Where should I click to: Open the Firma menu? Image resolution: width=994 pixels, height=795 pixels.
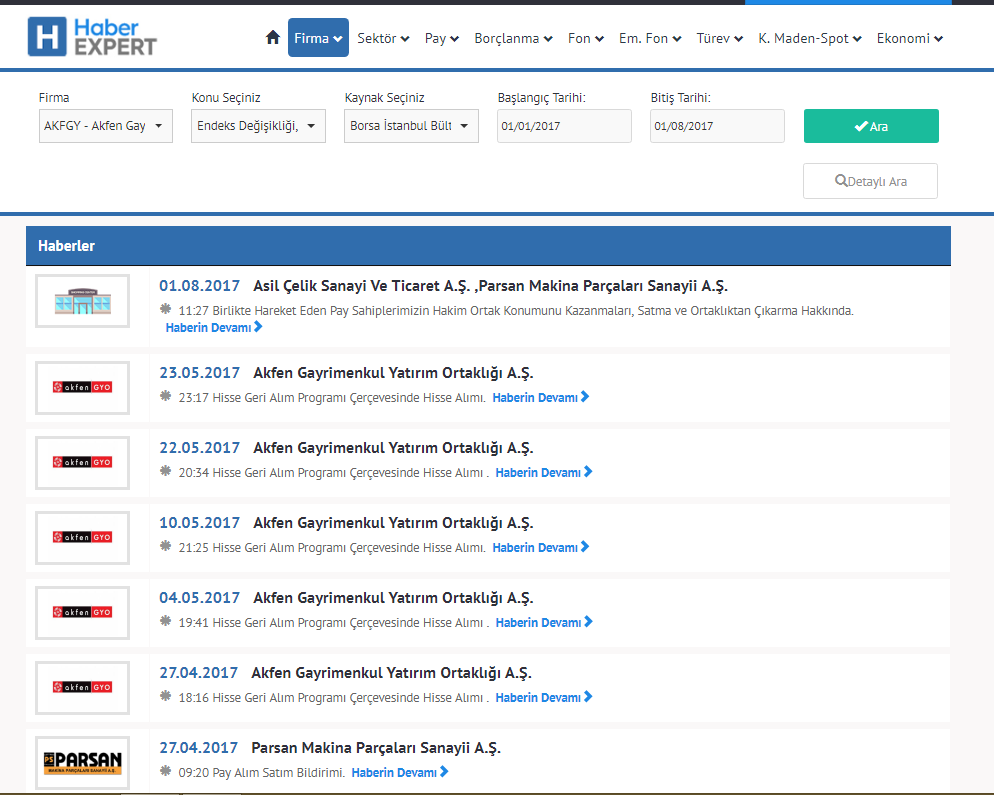tap(318, 38)
